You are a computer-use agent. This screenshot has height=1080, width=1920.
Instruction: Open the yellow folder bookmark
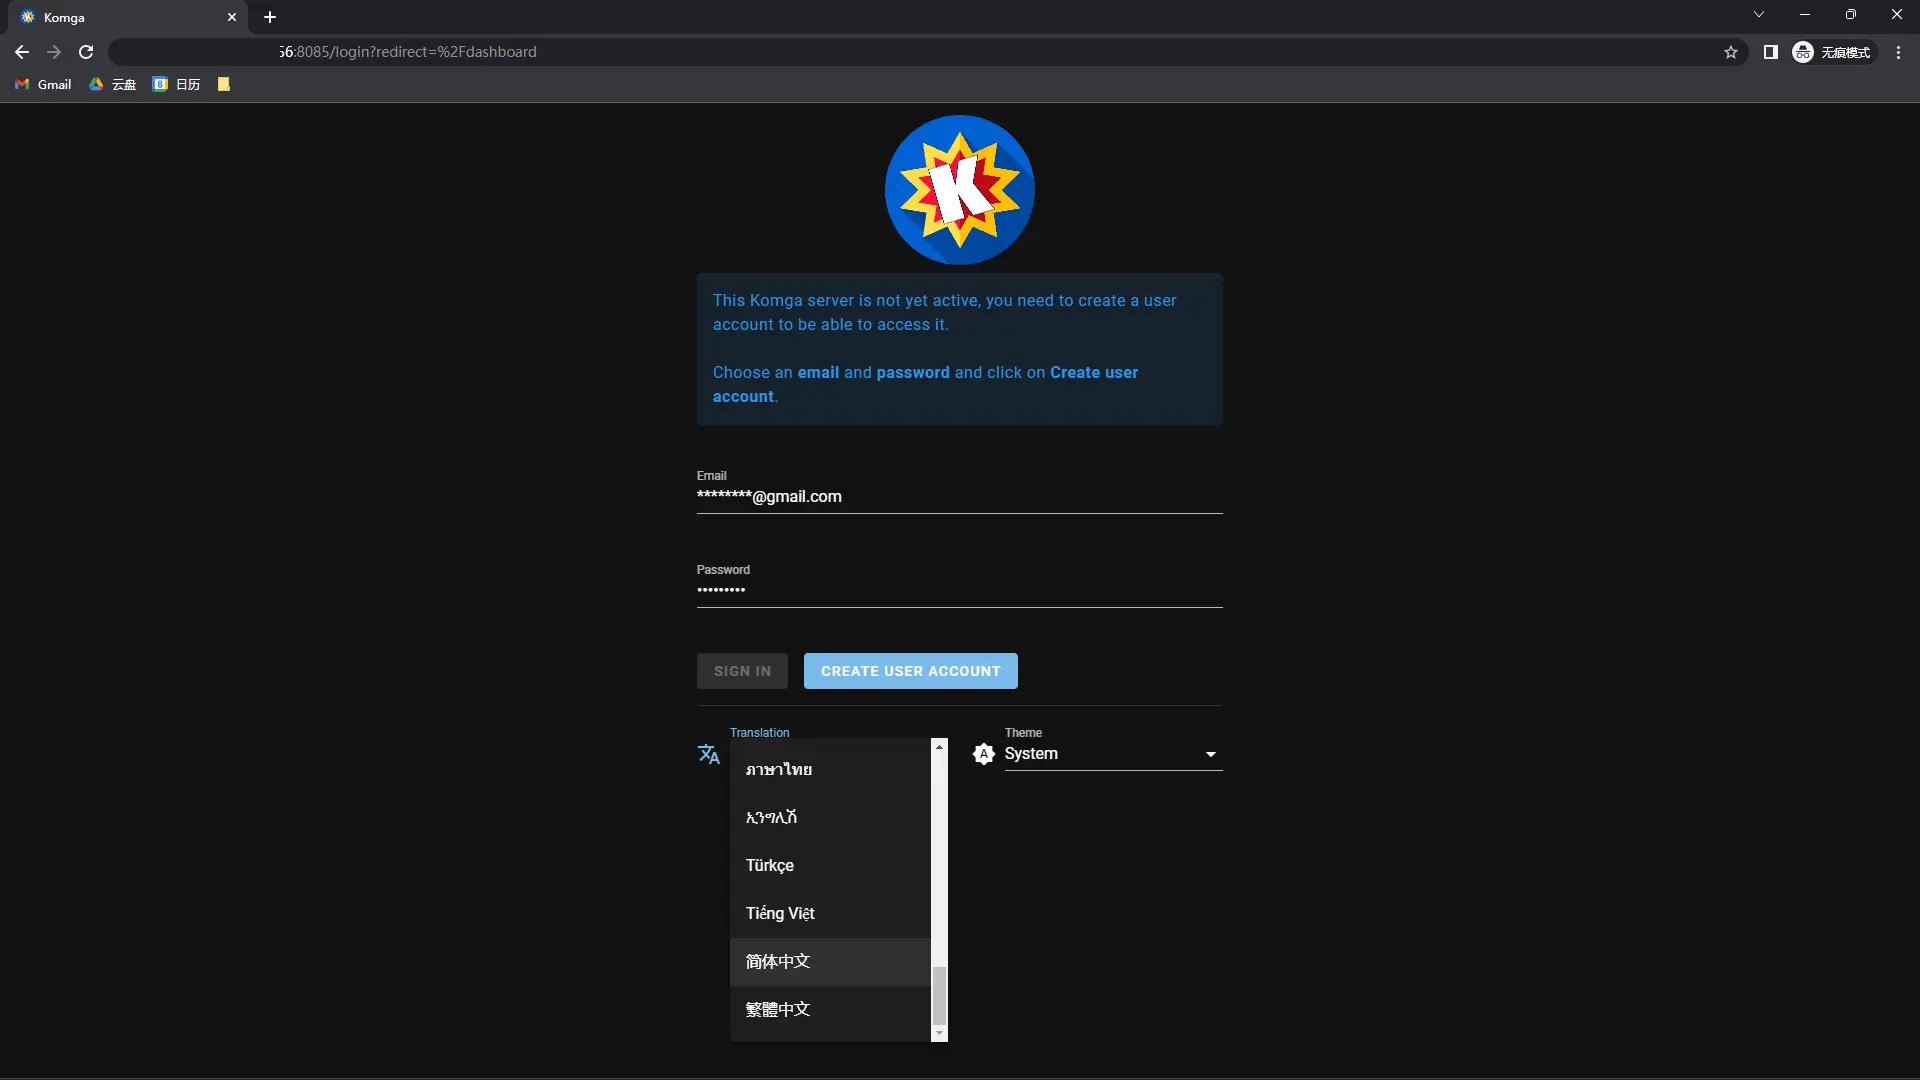pyautogui.click(x=224, y=84)
